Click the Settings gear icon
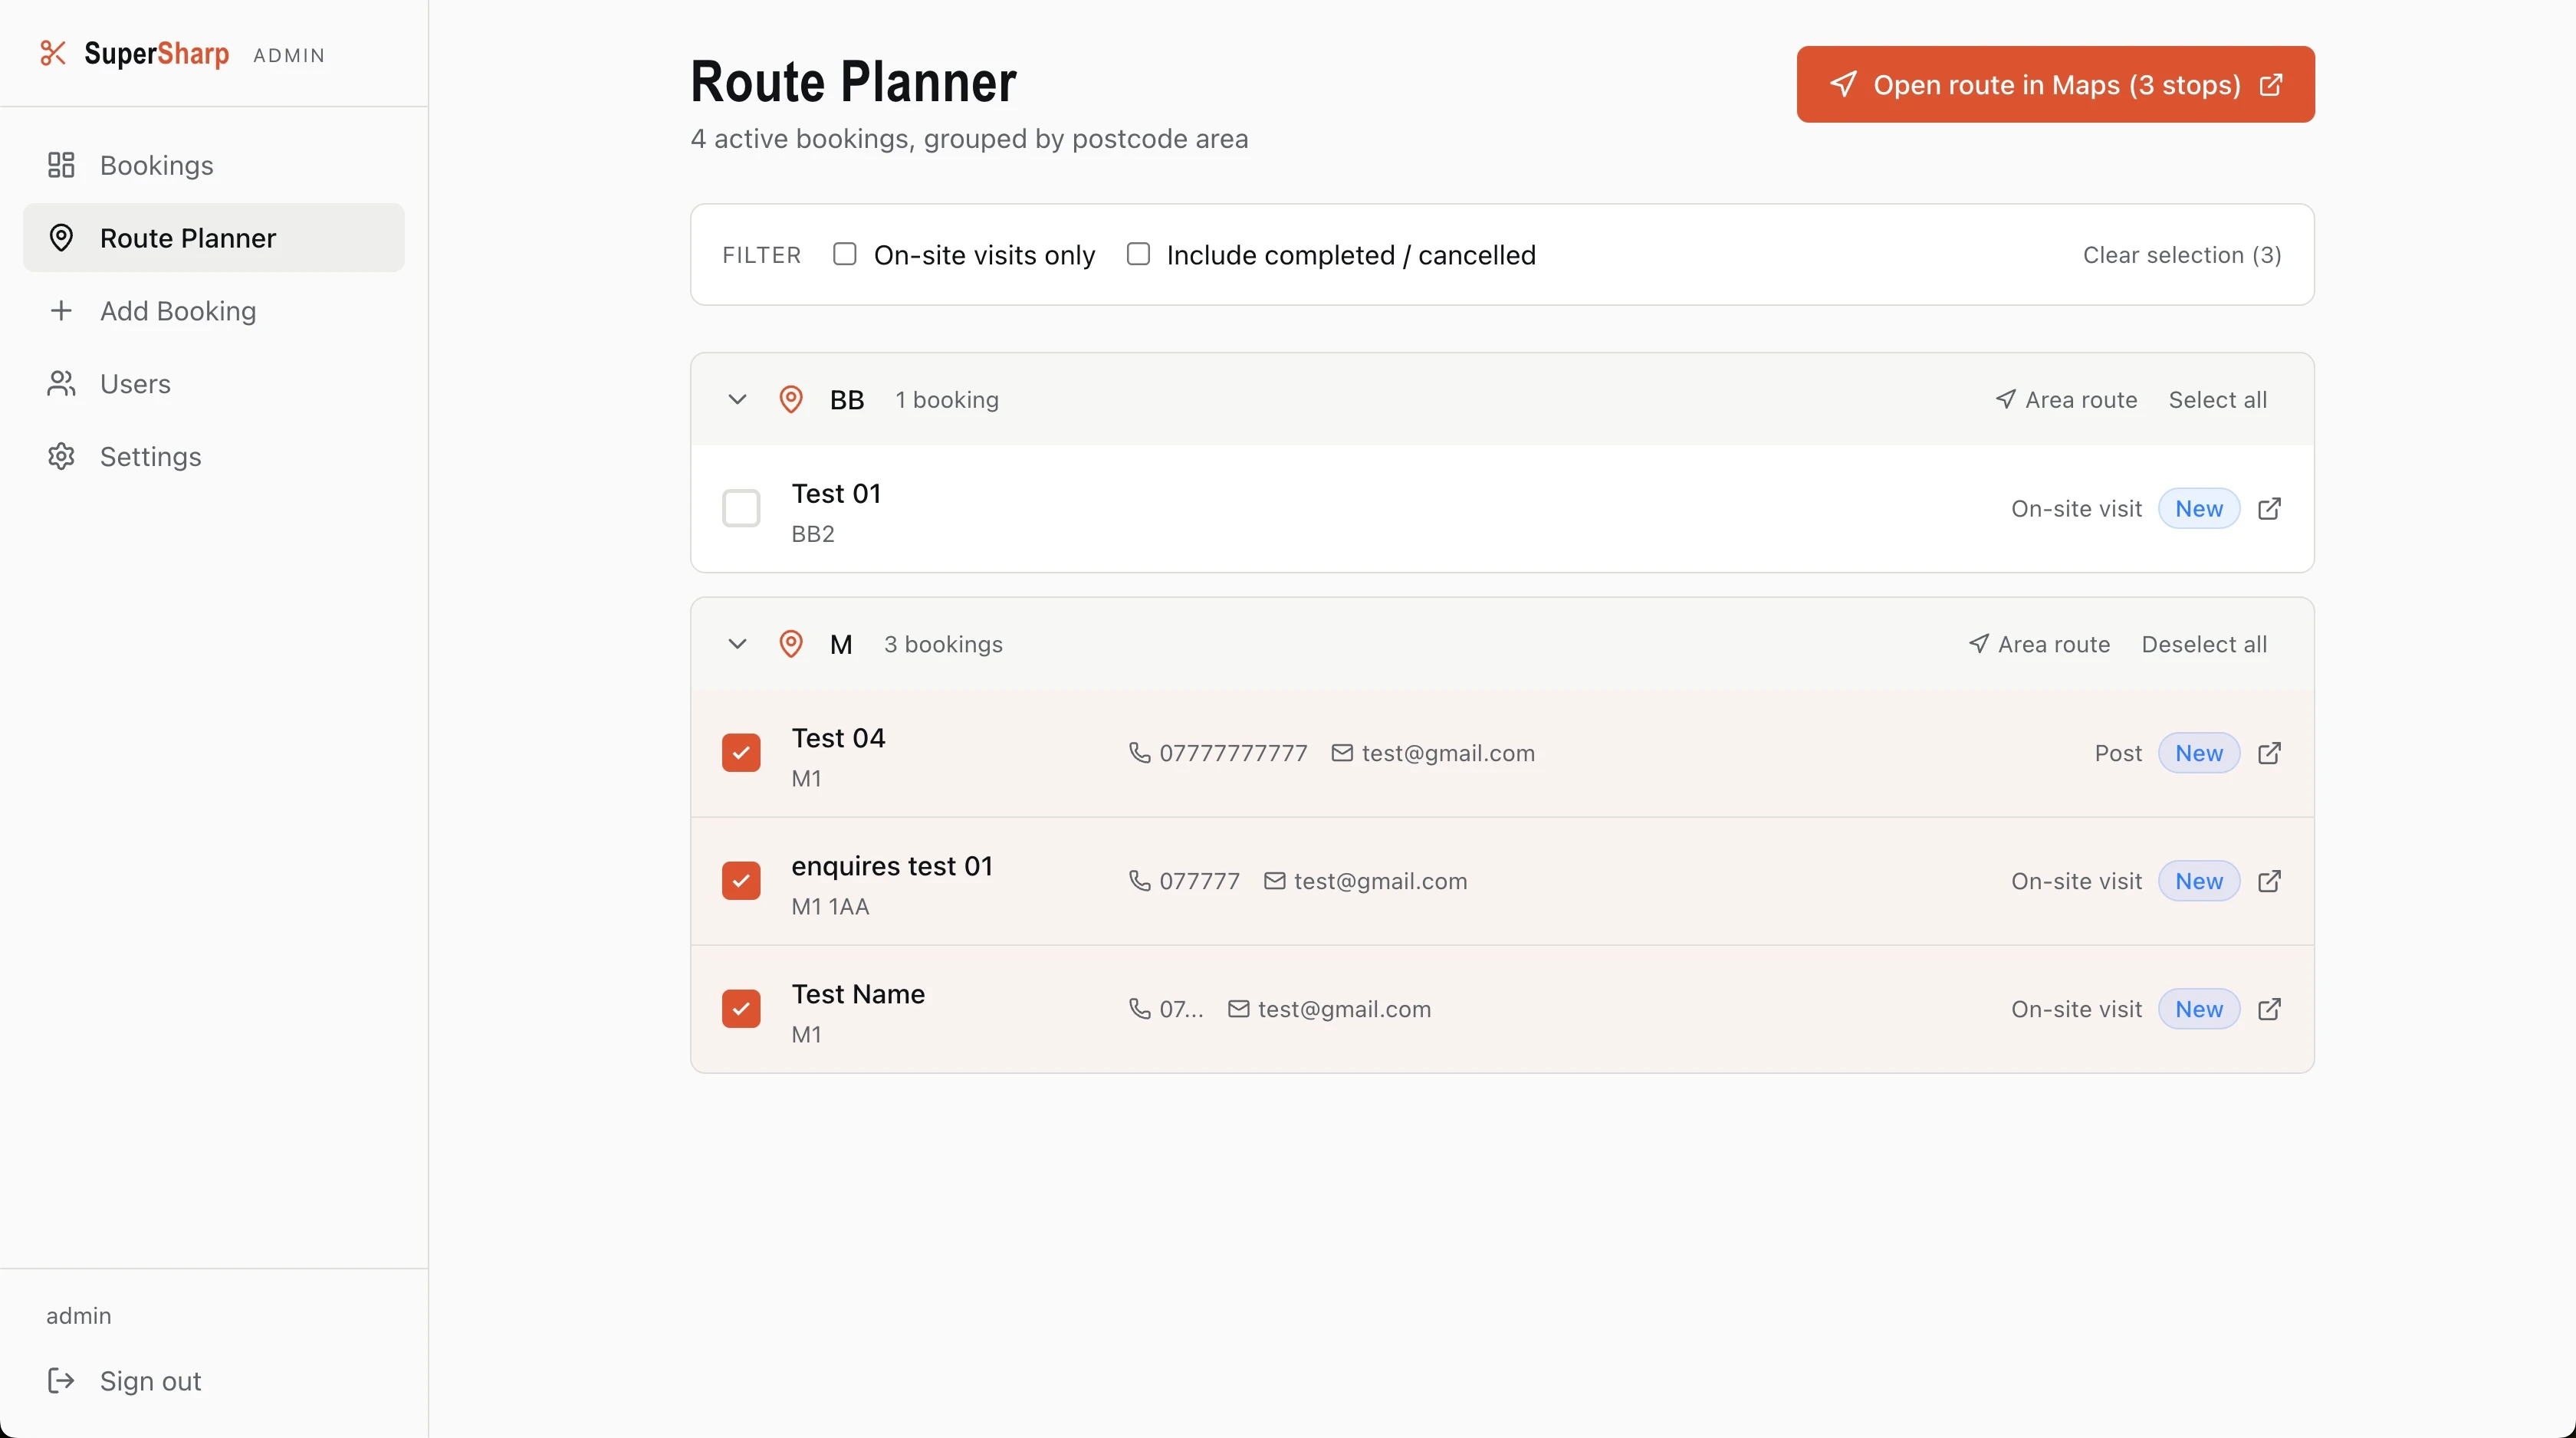This screenshot has height=1438, width=2576. pyautogui.click(x=61, y=457)
